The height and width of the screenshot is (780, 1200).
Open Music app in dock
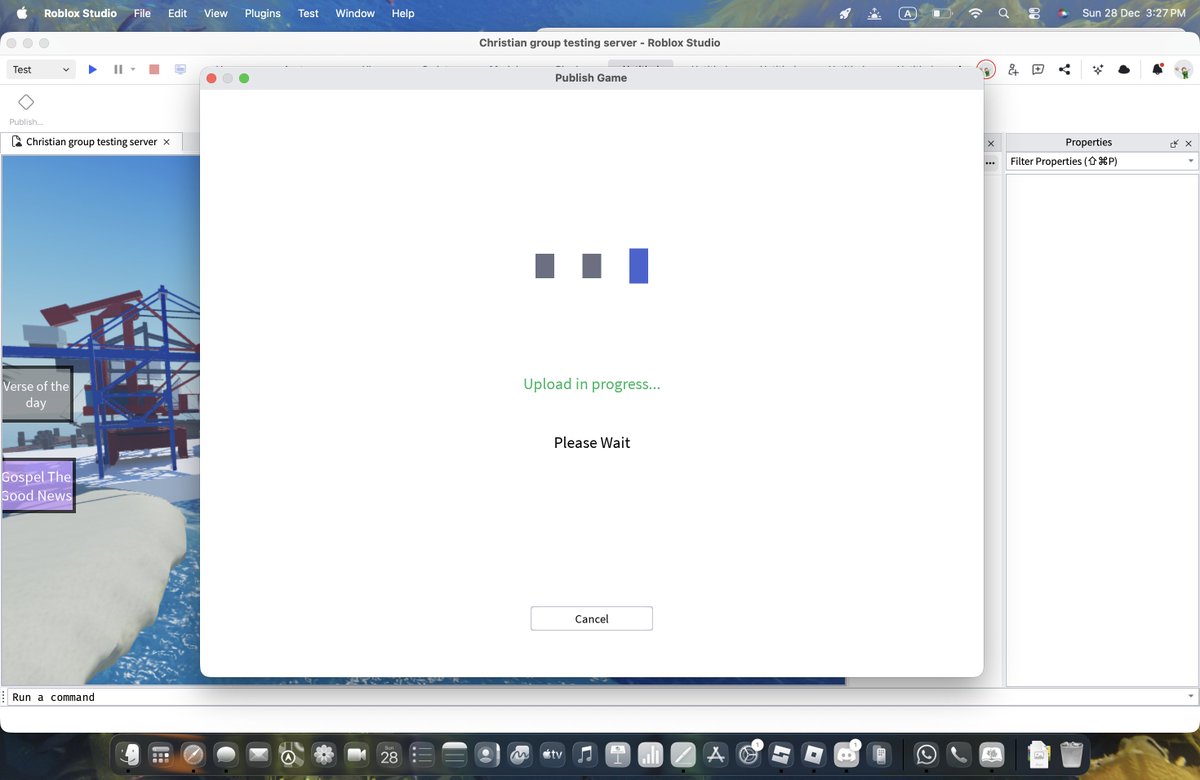[585, 755]
